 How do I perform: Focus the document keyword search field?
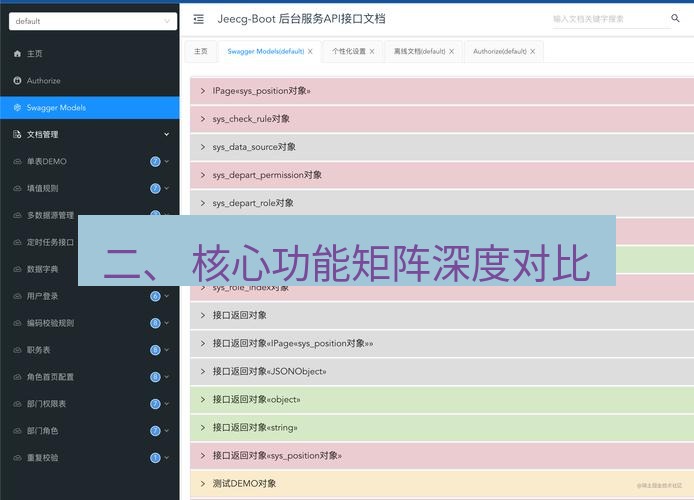[611, 19]
